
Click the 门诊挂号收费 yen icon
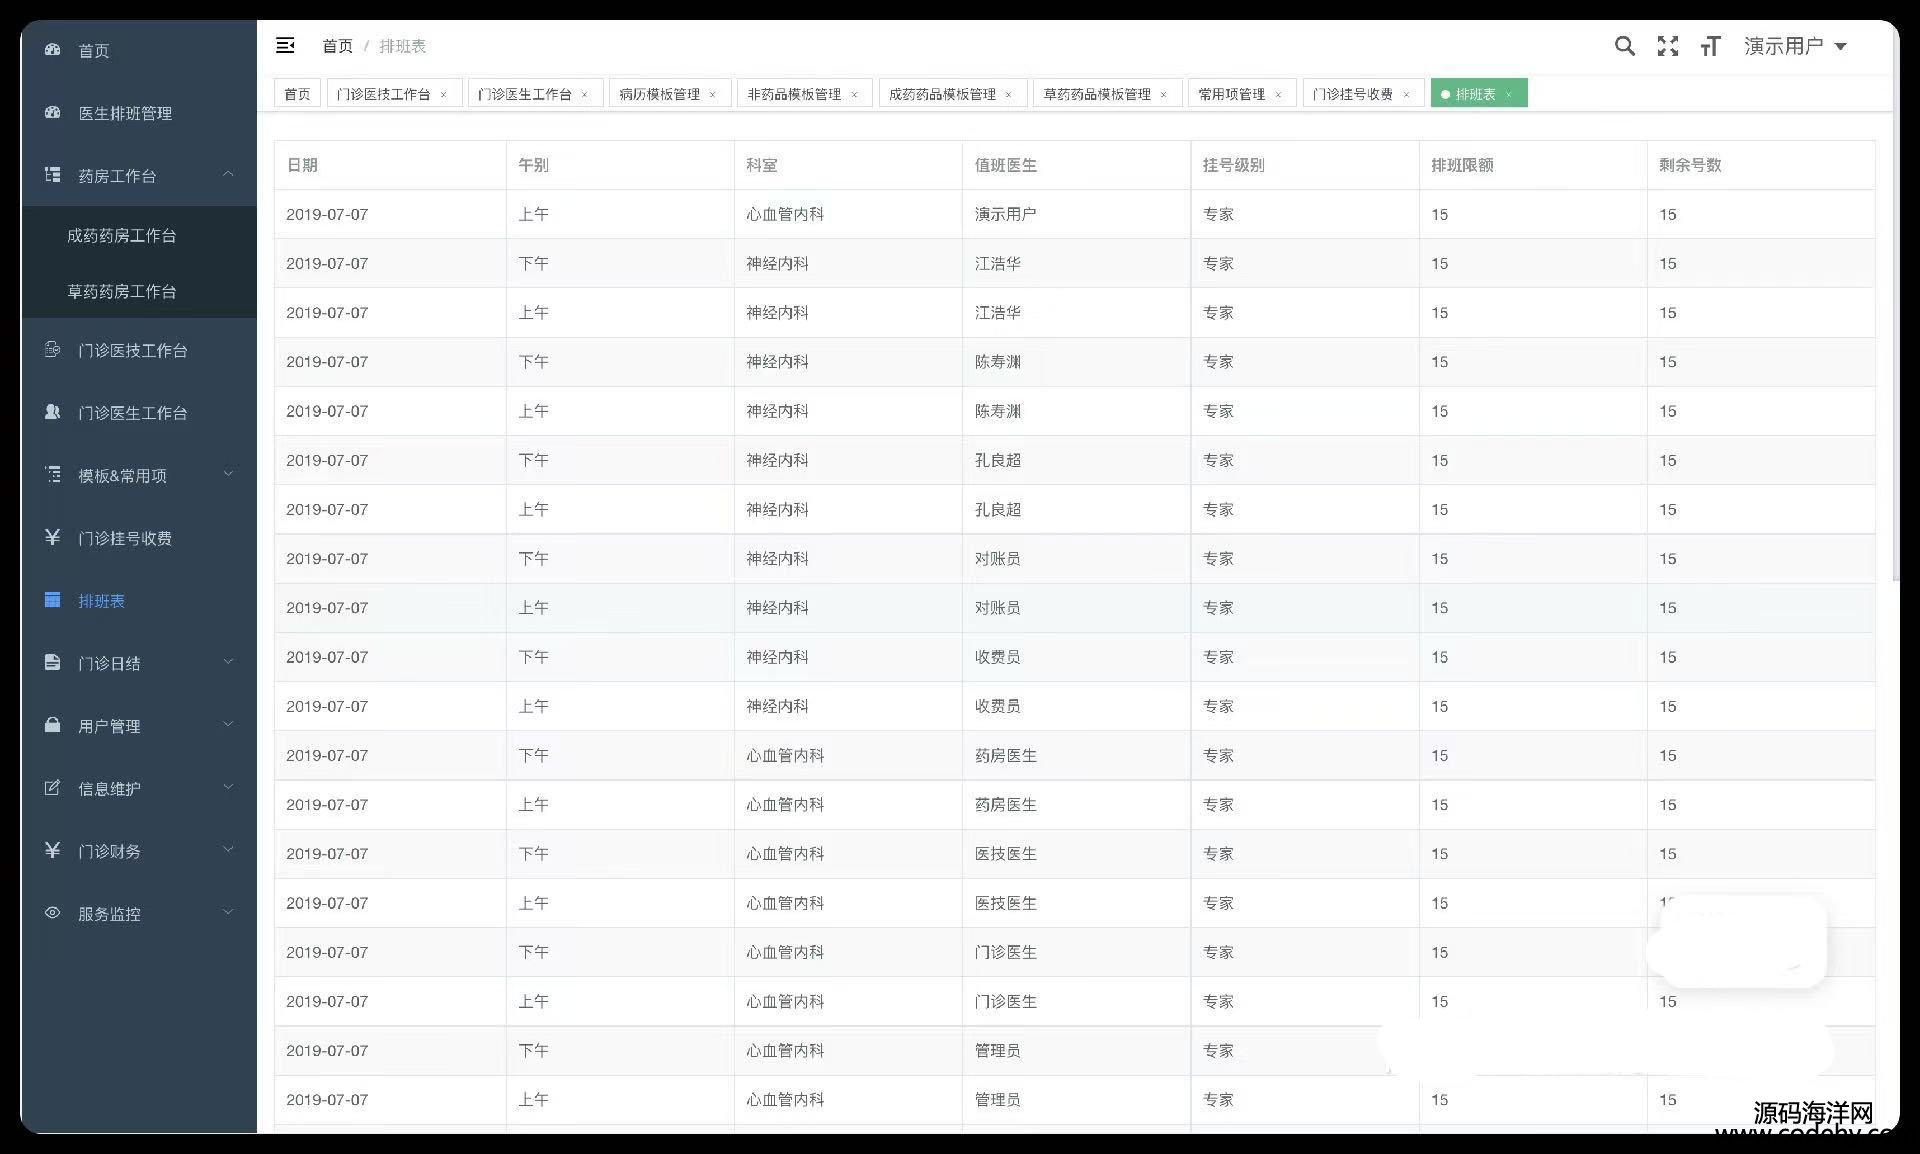tap(53, 537)
